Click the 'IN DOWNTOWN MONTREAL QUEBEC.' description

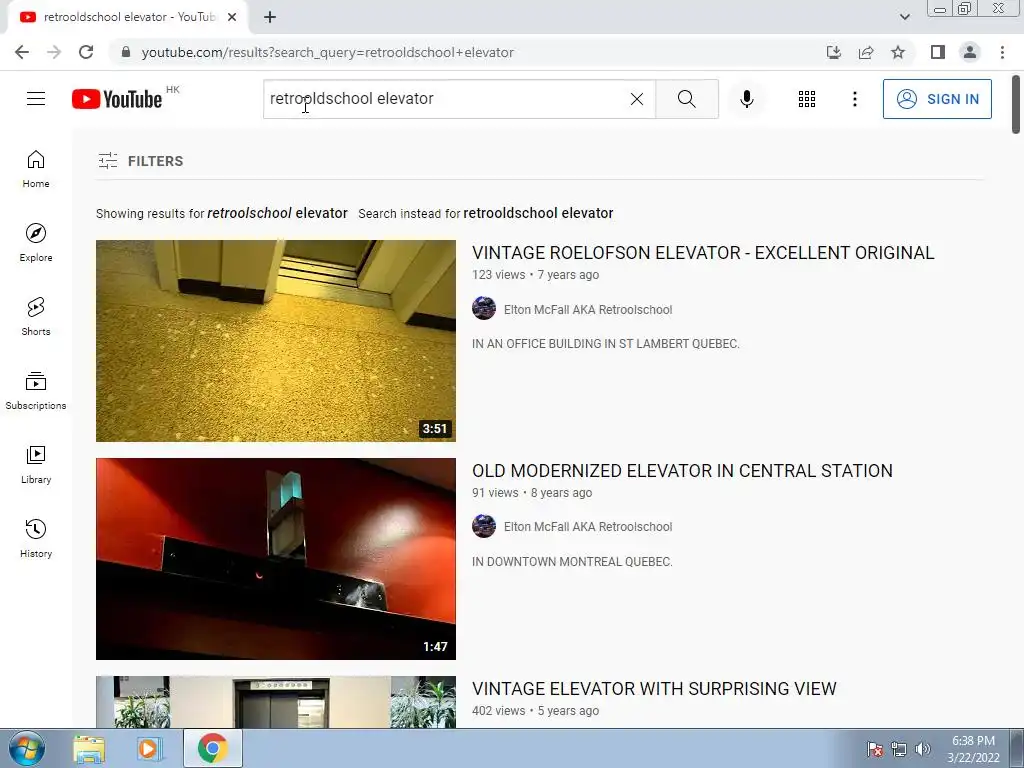click(x=572, y=562)
